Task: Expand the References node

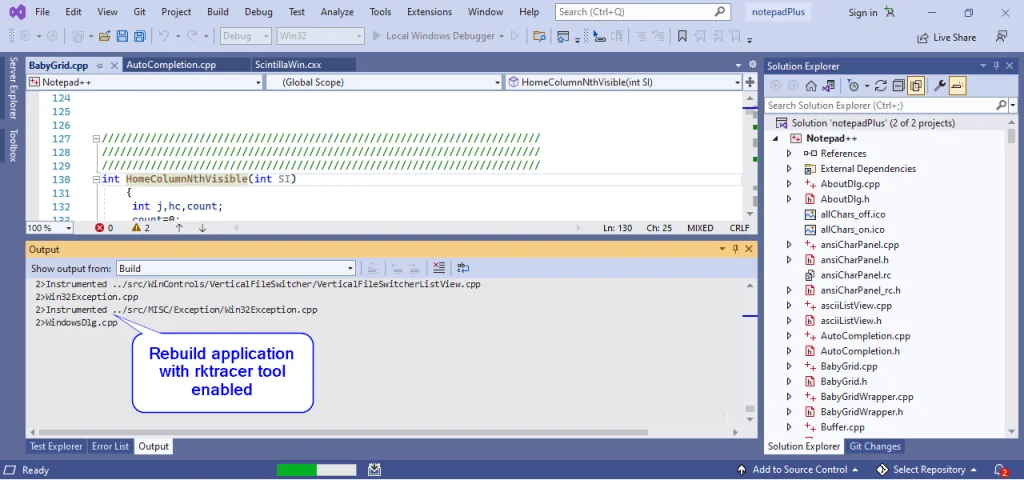Action: click(x=789, y=153)
